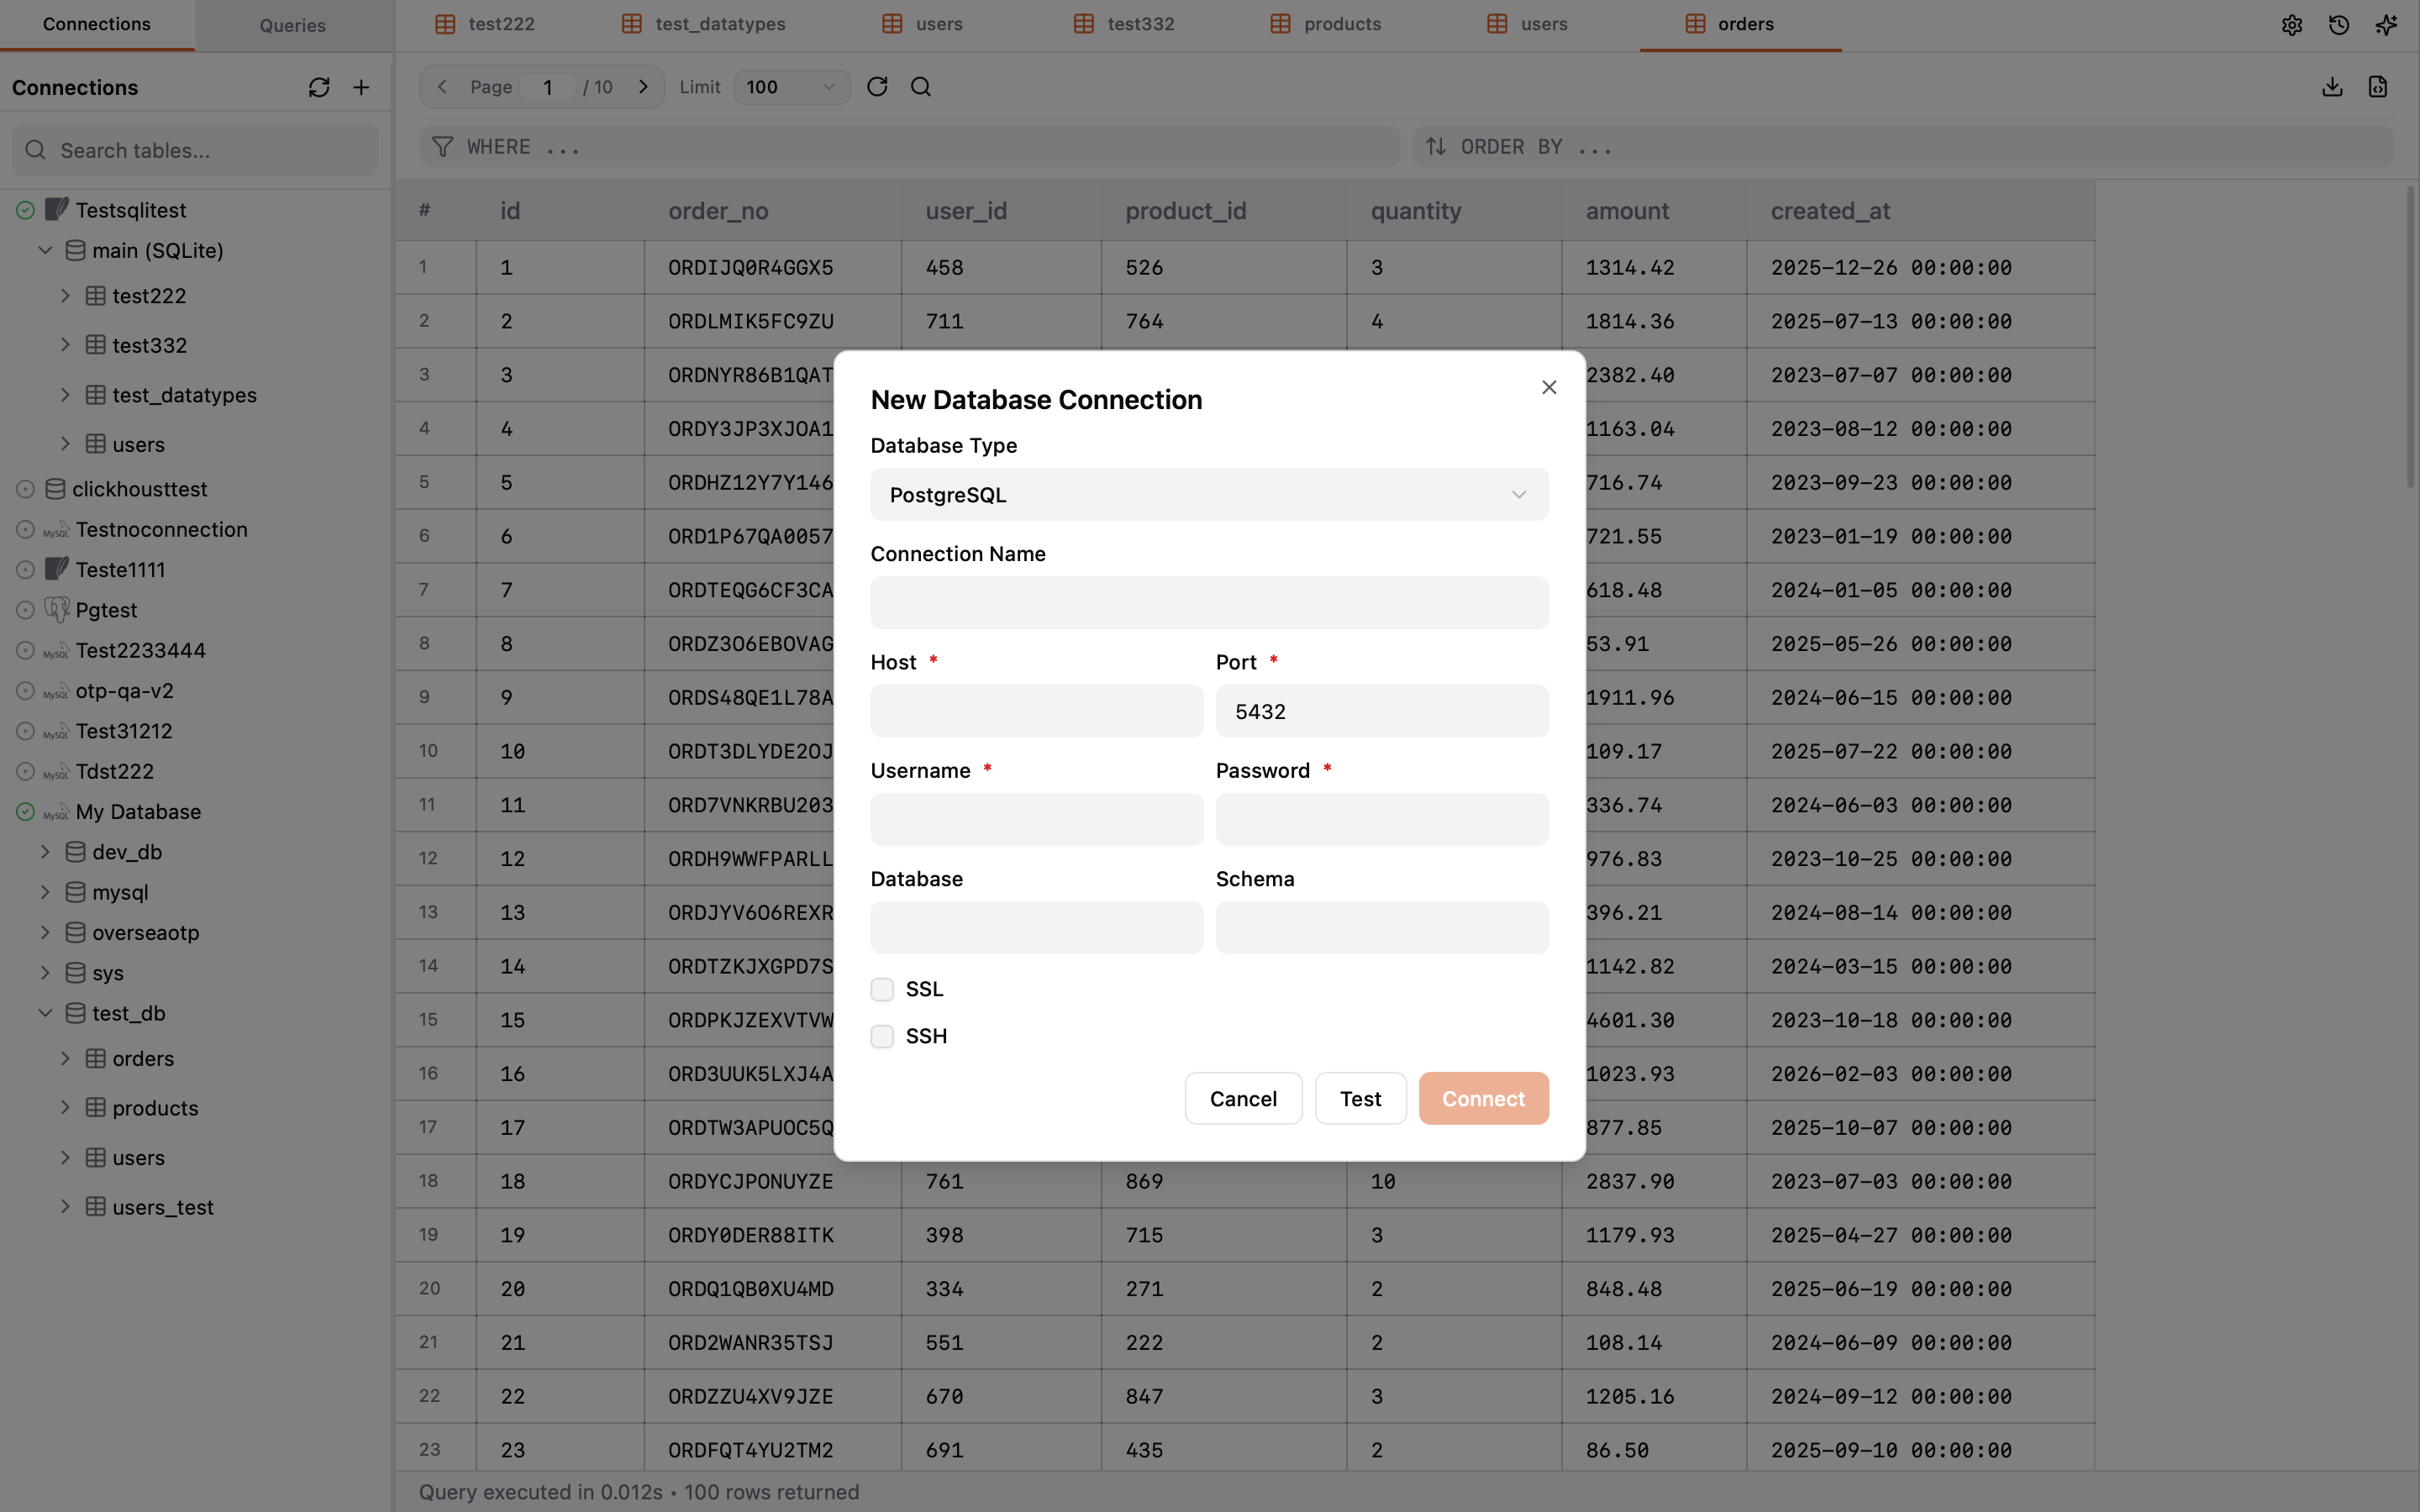The image size is (2420, 1512).
Task: Click the refresh connections icon
Action: pos(319,88)
